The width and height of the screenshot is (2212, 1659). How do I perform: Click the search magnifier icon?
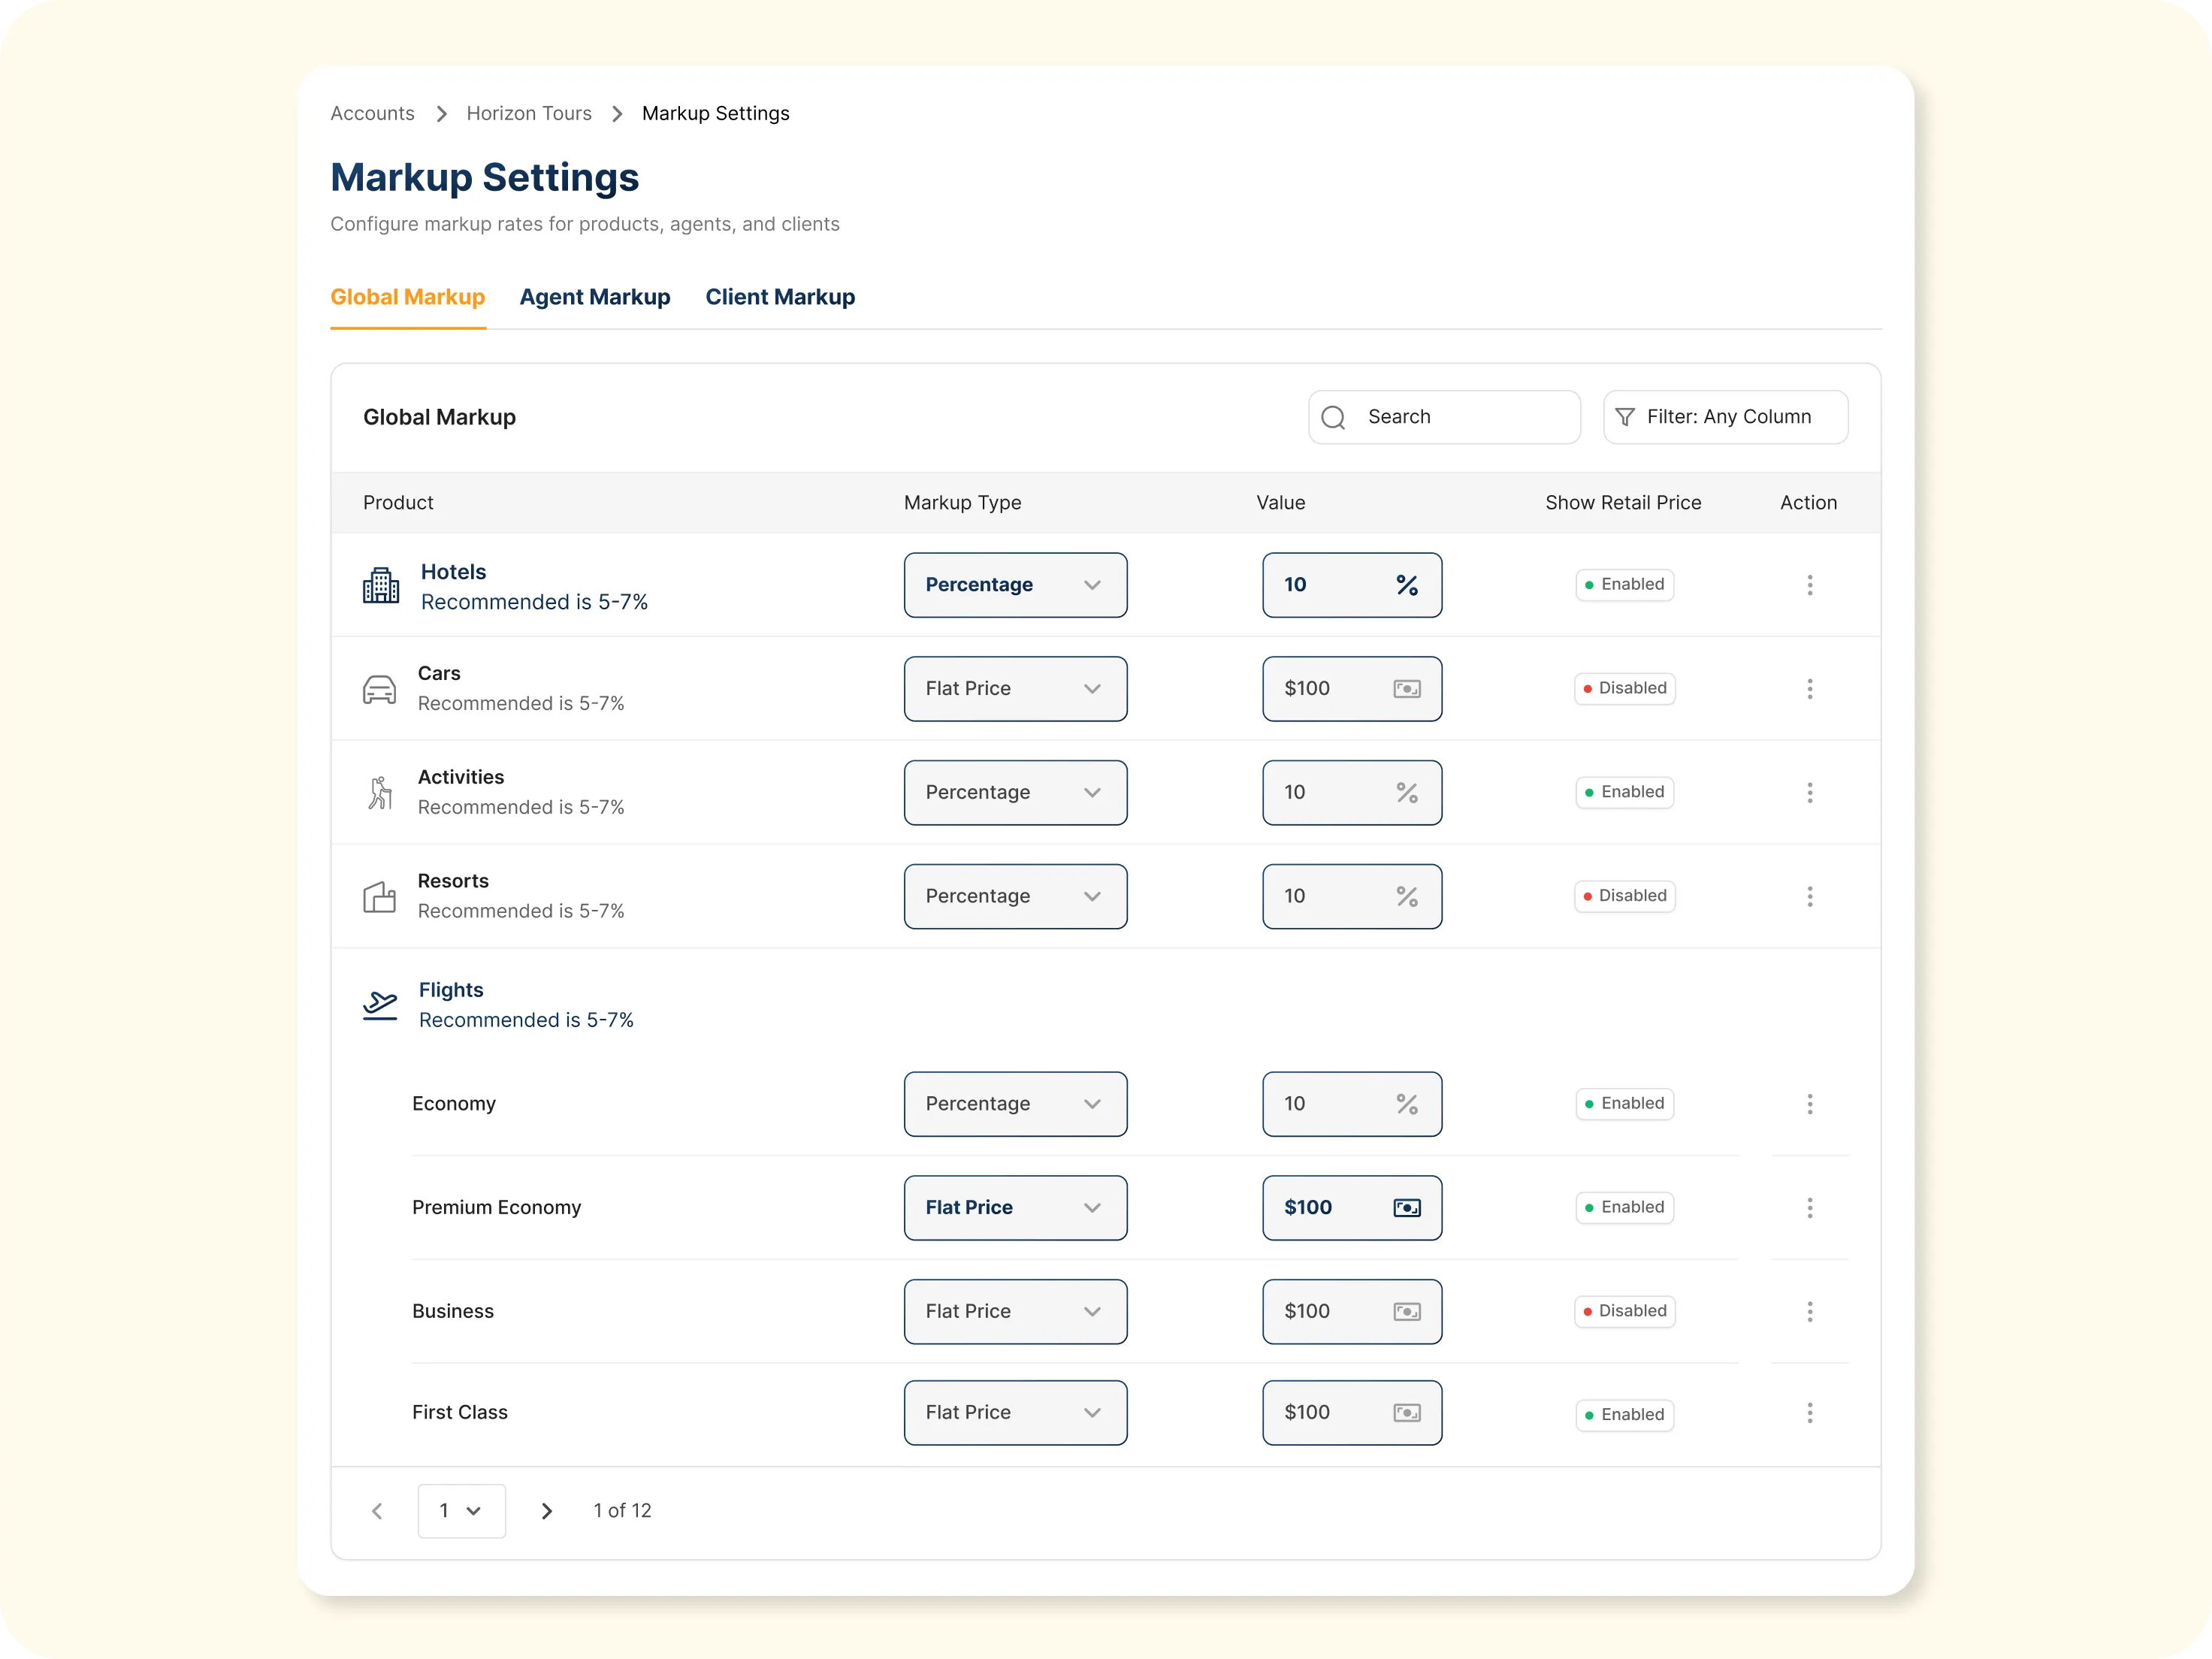[x=1333, y=417]
